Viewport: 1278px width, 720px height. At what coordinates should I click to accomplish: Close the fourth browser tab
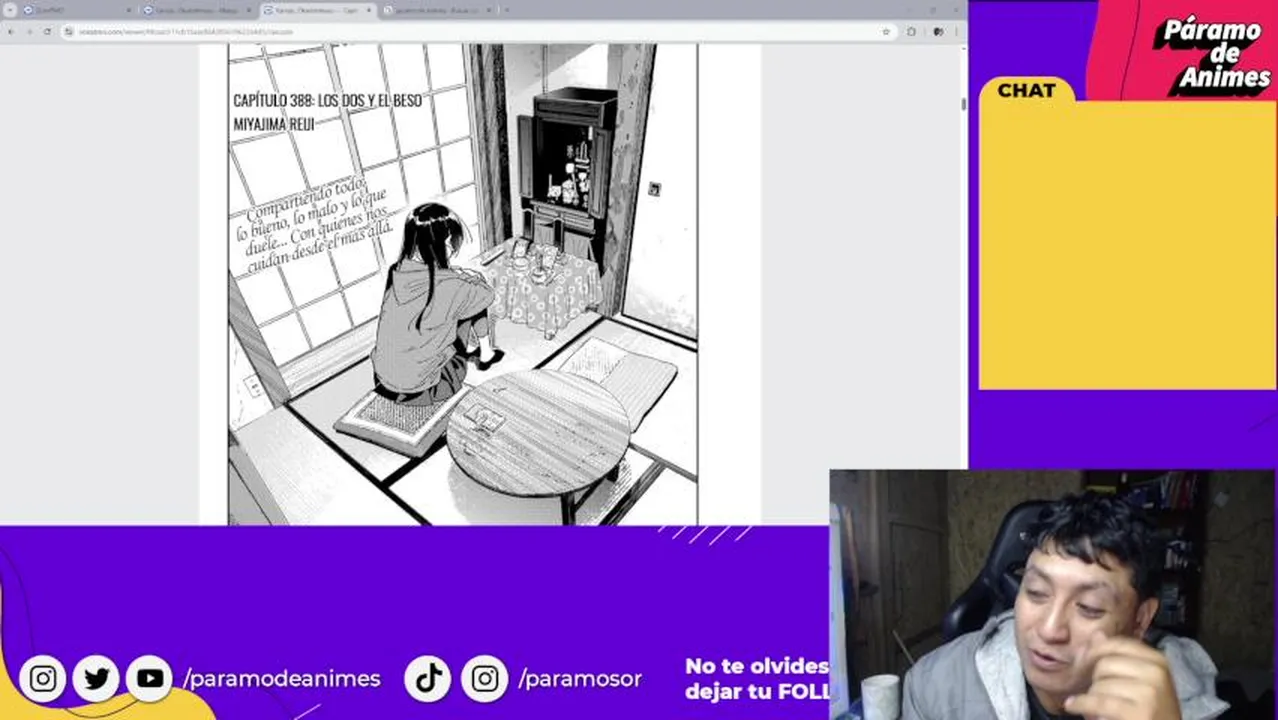coord(488,10)
